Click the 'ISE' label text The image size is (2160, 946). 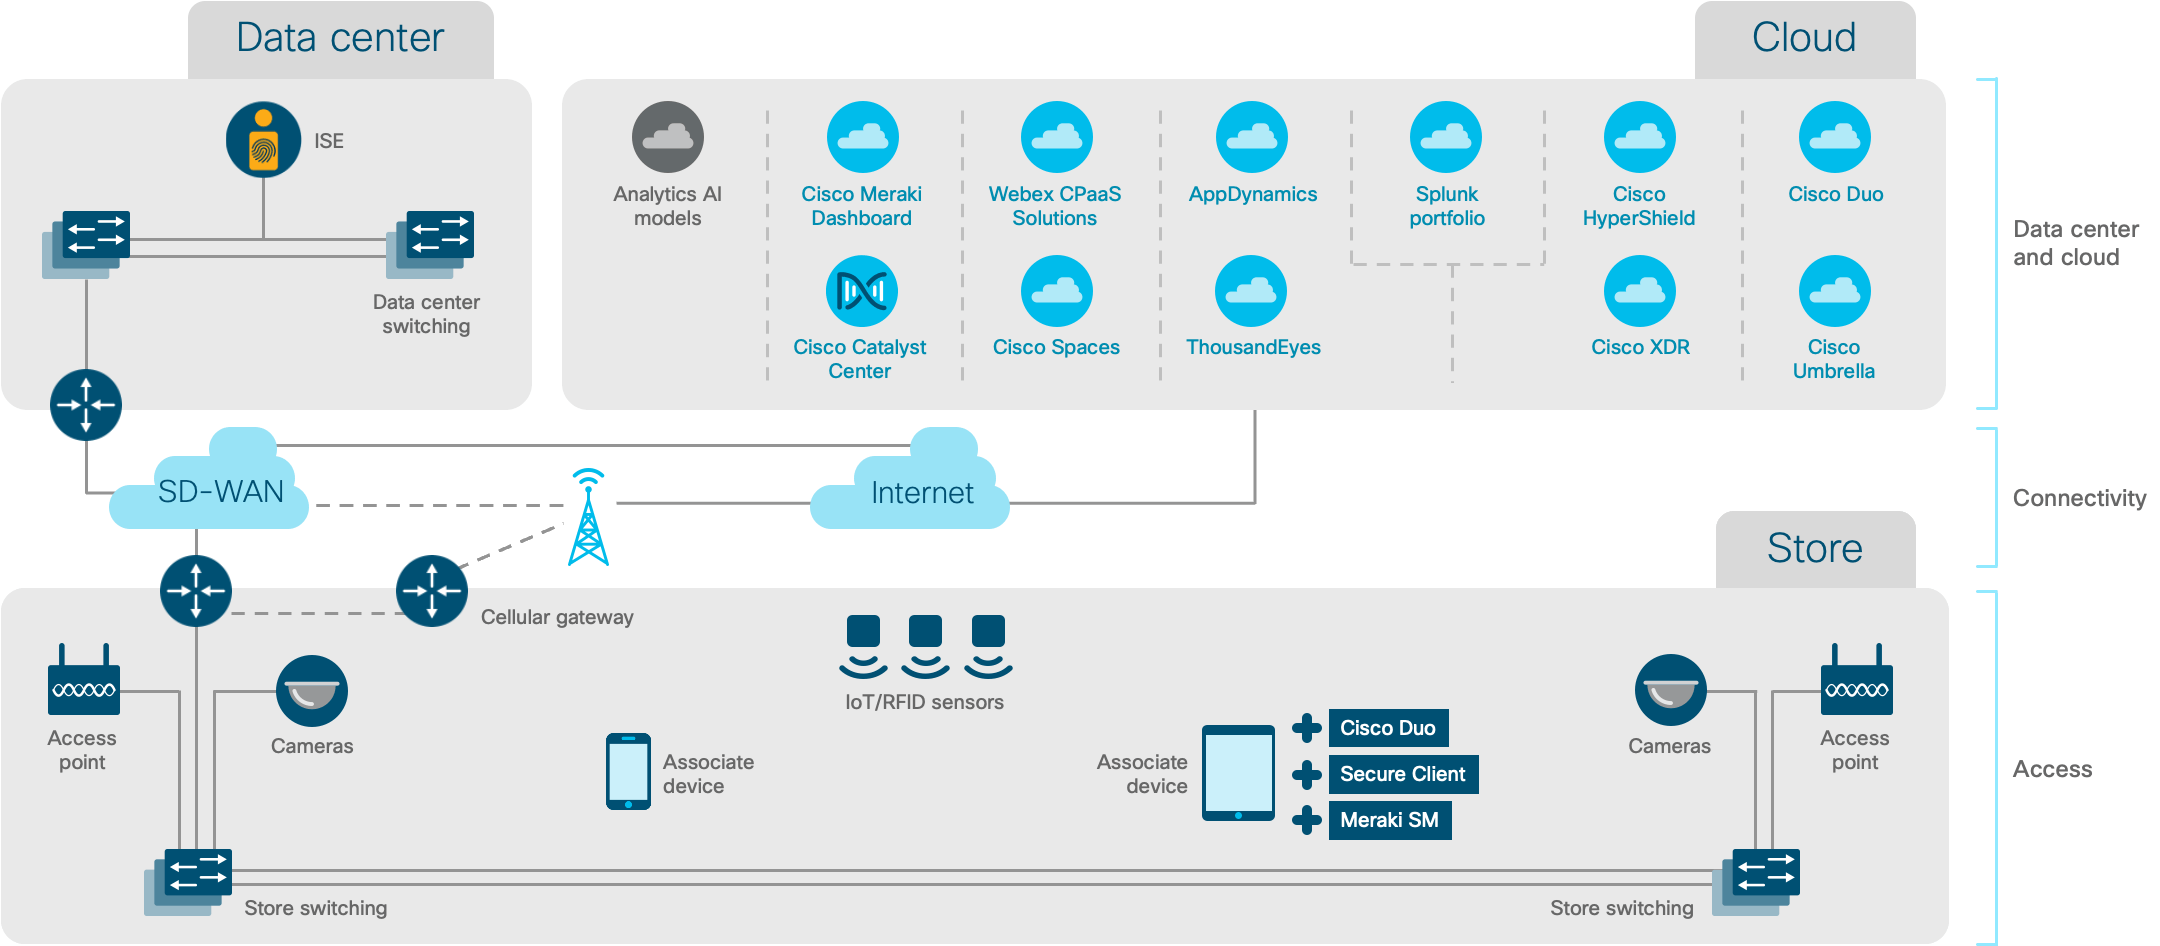329,141
